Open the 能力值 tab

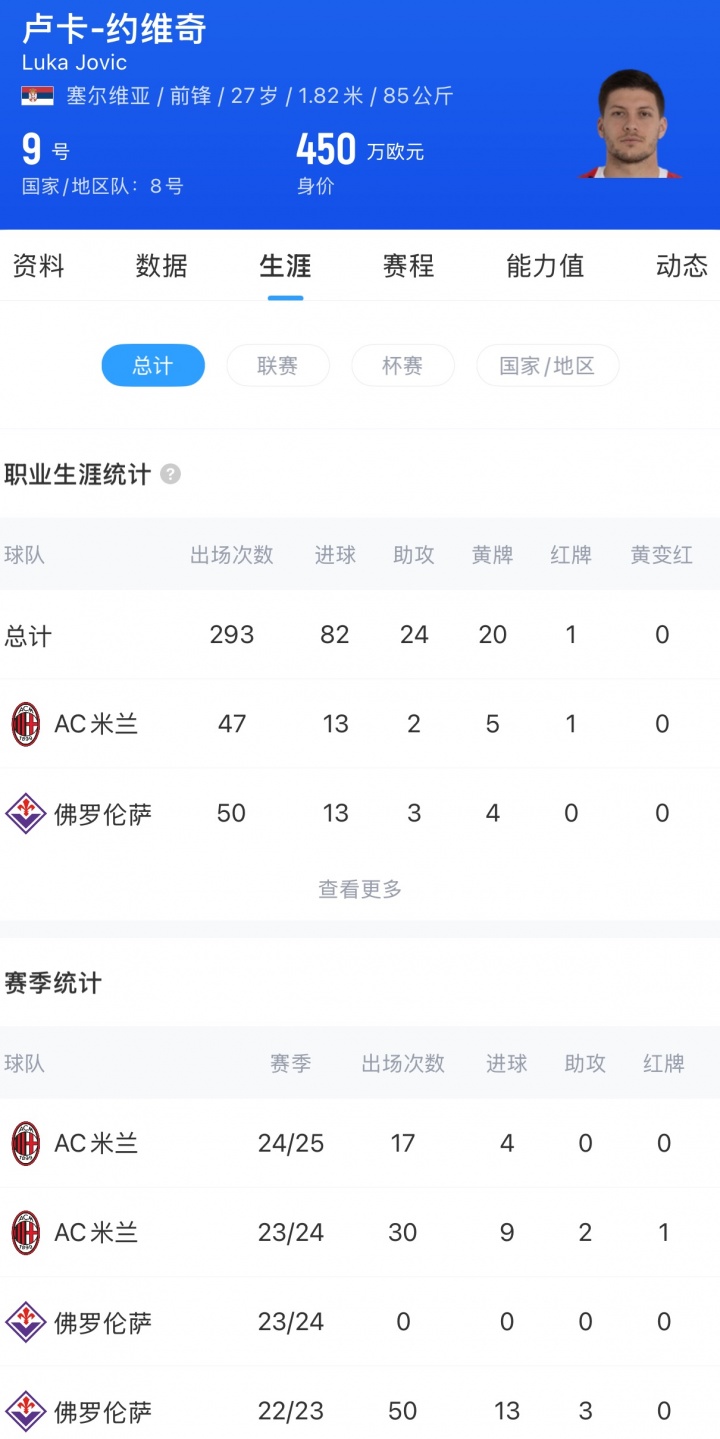click(545, 266)
